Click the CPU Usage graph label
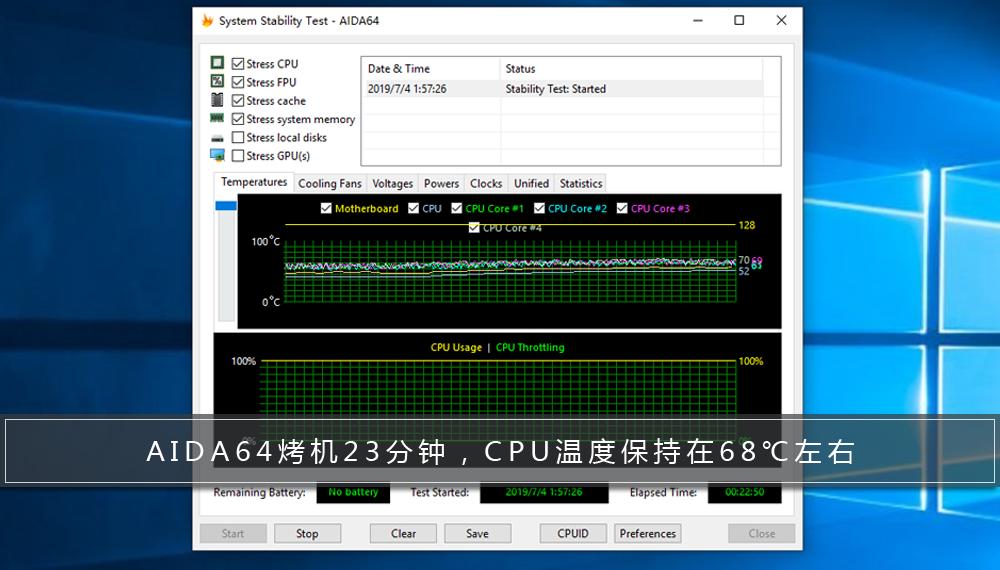 (456, 347)
